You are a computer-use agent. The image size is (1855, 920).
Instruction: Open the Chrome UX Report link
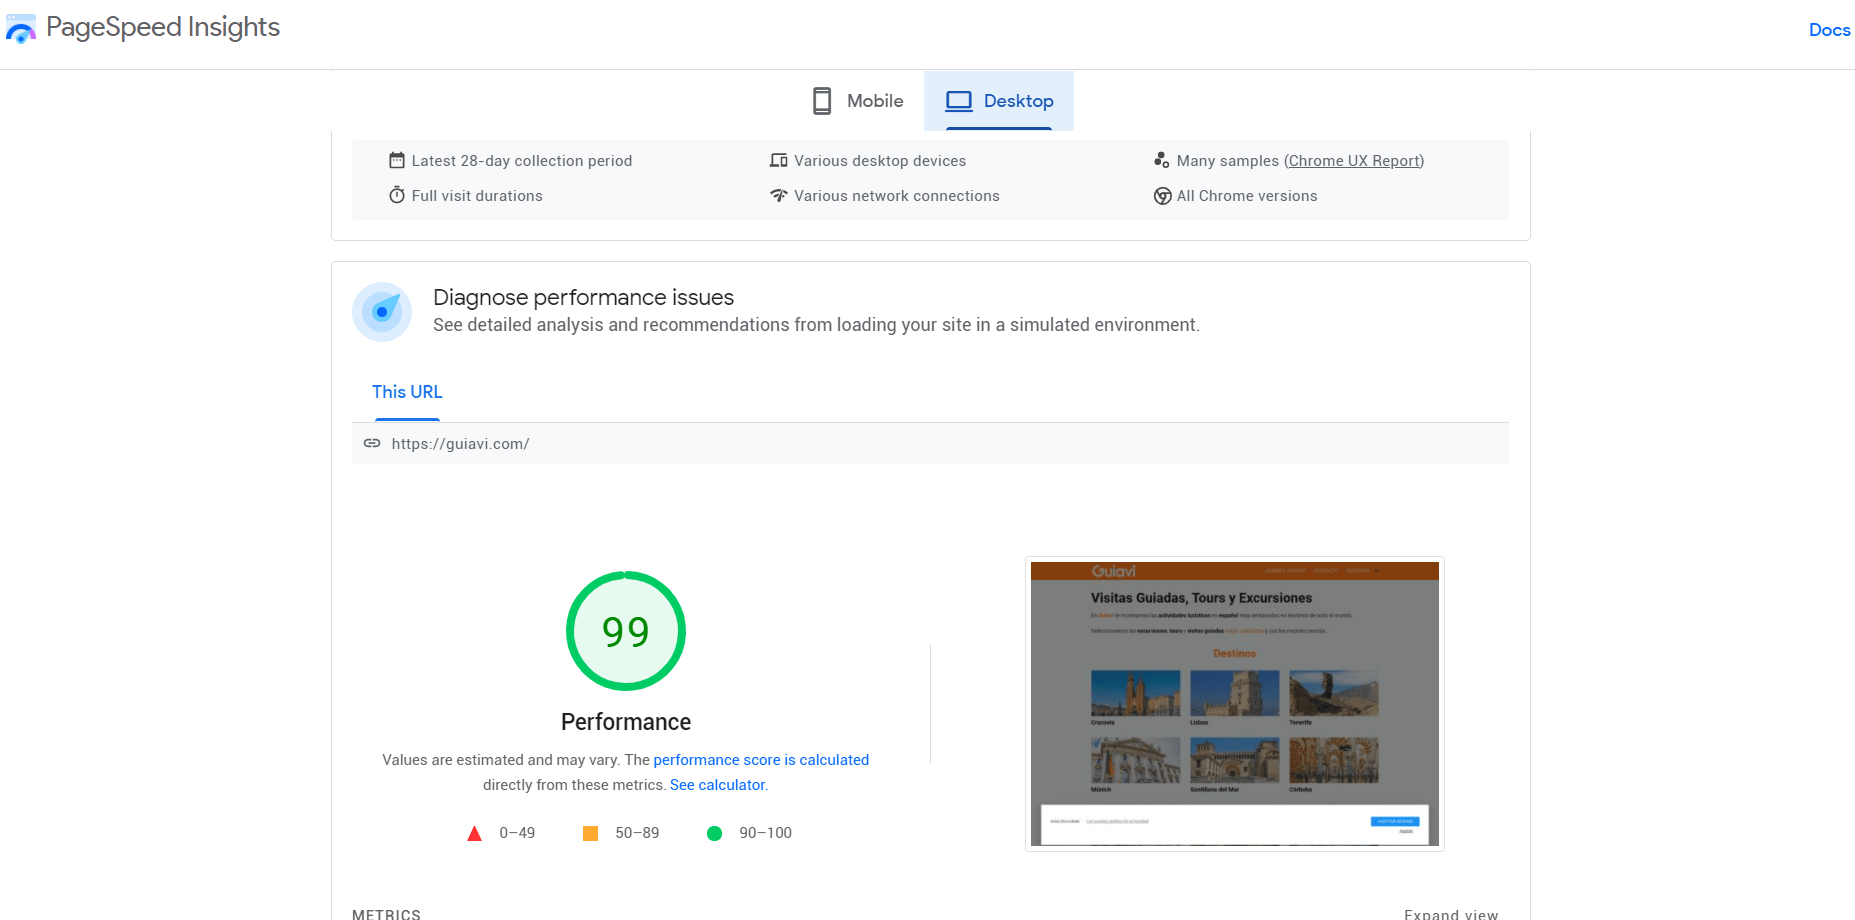click(x=1354, y=161)
